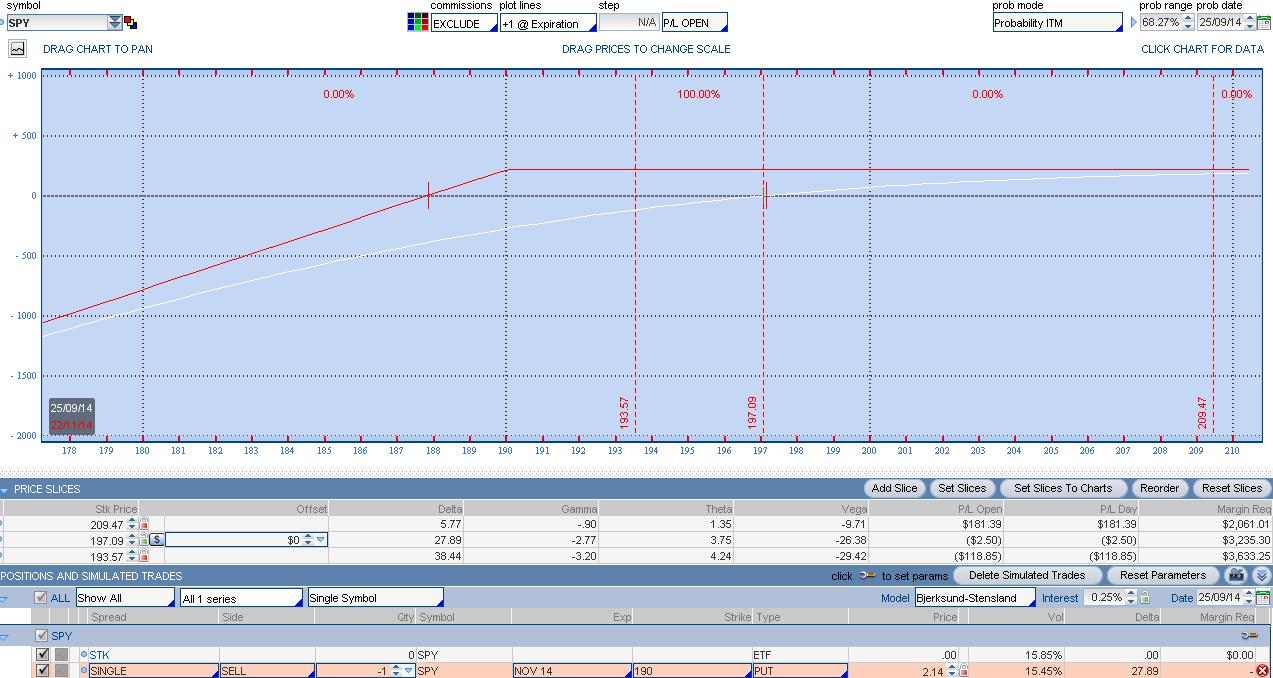Image resolution: width=1273 pixels, height=678 pixels.
Task: Open the NOV 14 expiration dropdown
Action: tap(571, 670)
